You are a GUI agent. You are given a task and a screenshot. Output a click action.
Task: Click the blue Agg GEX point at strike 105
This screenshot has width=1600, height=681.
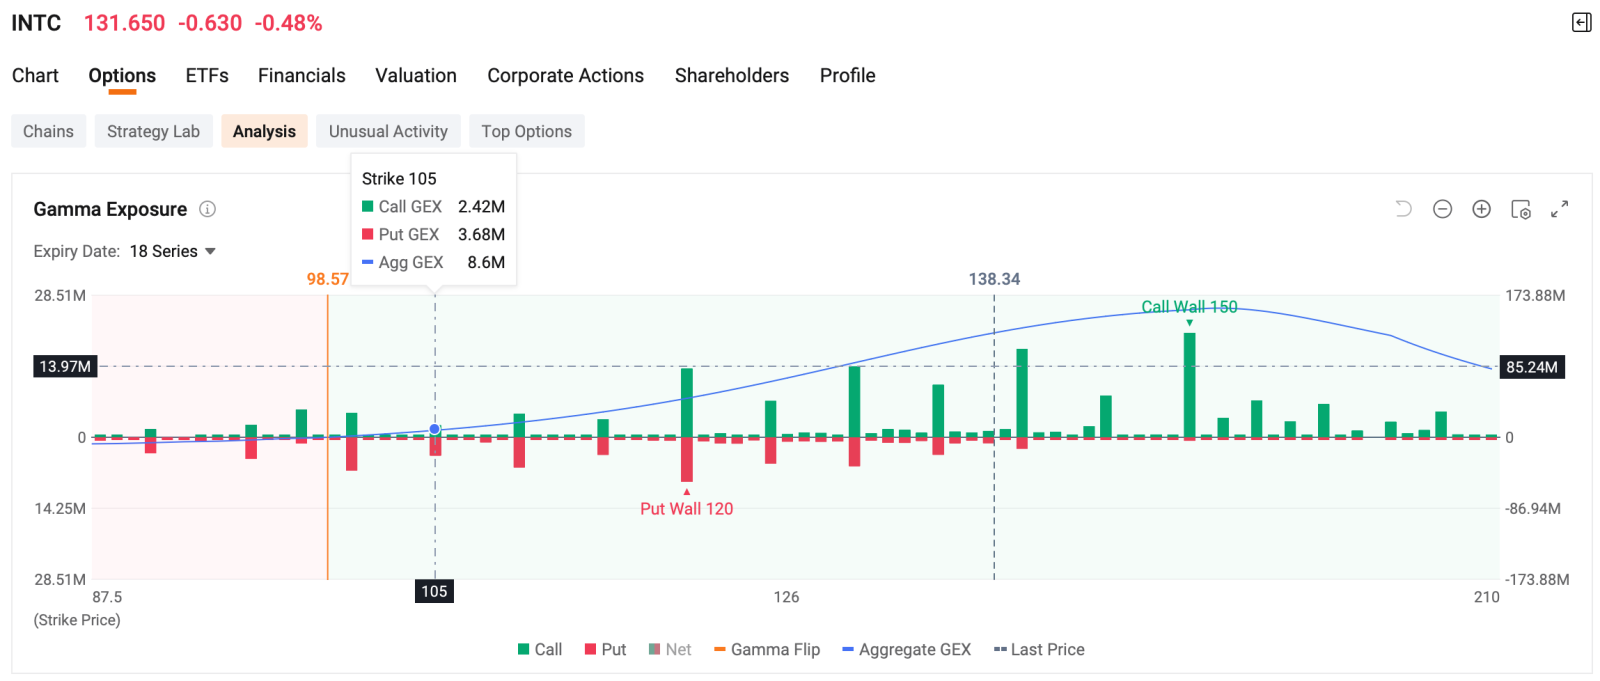tap(435, 429)
